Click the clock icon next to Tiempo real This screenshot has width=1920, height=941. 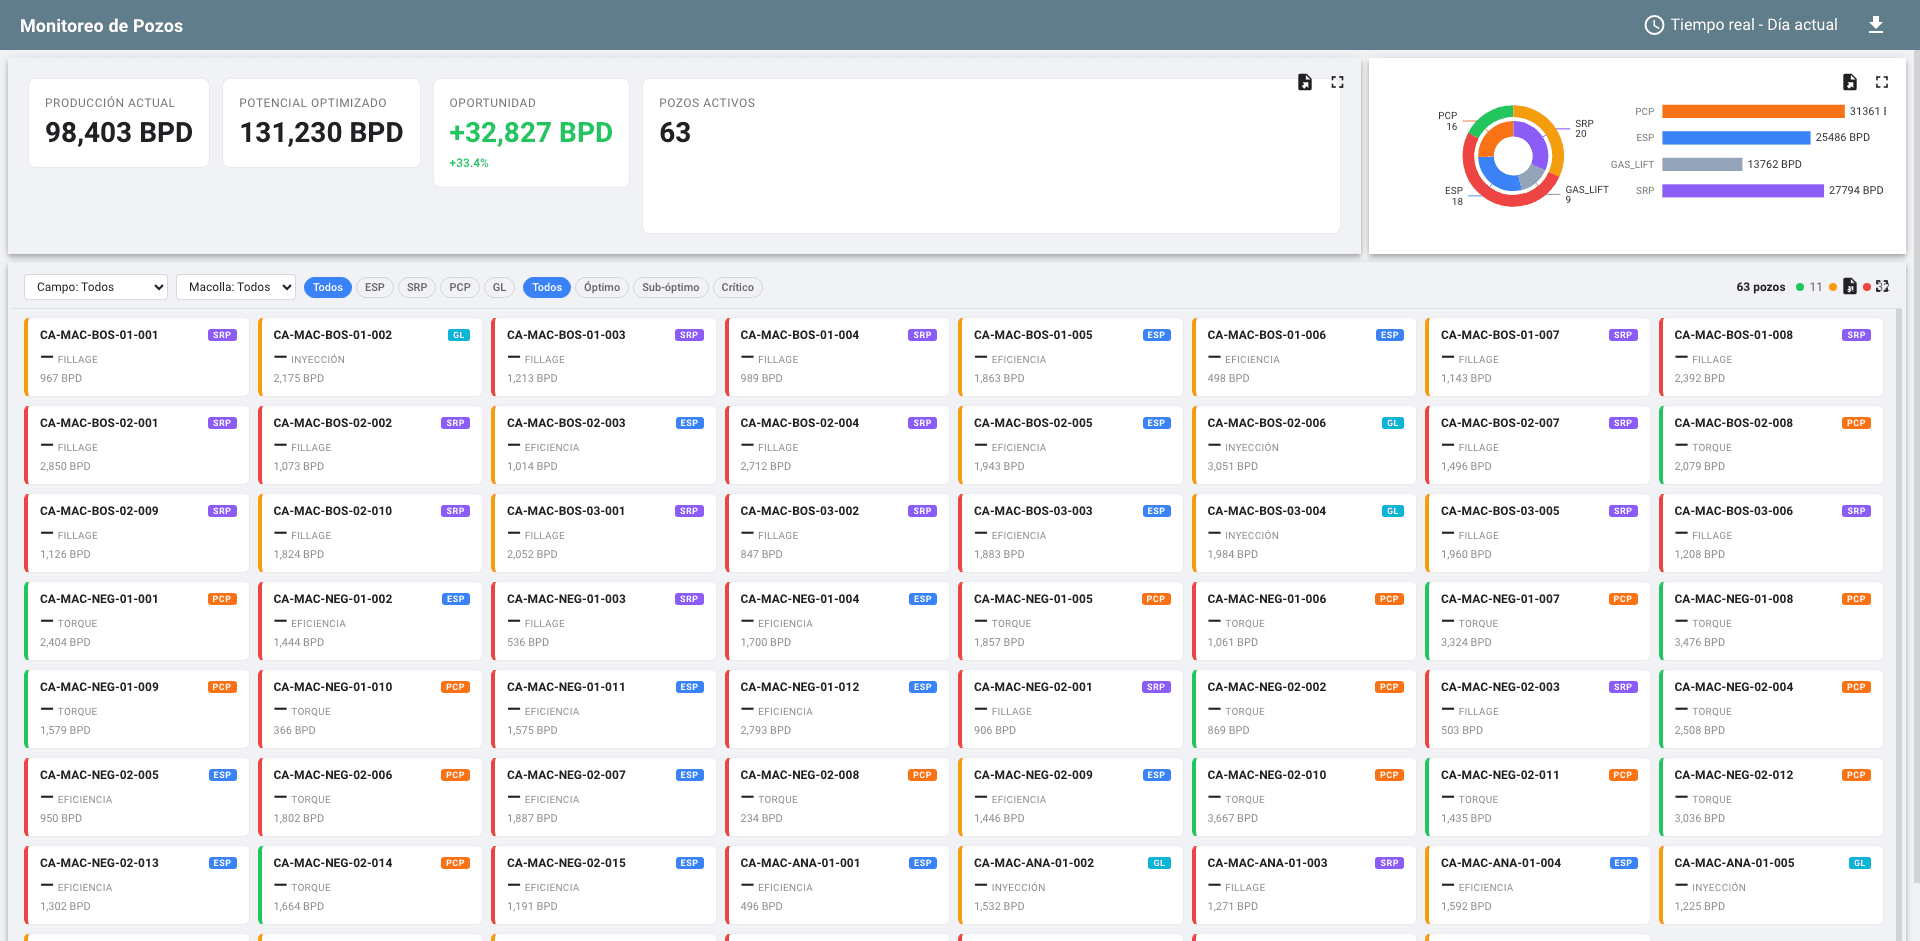pos(1655,25)
